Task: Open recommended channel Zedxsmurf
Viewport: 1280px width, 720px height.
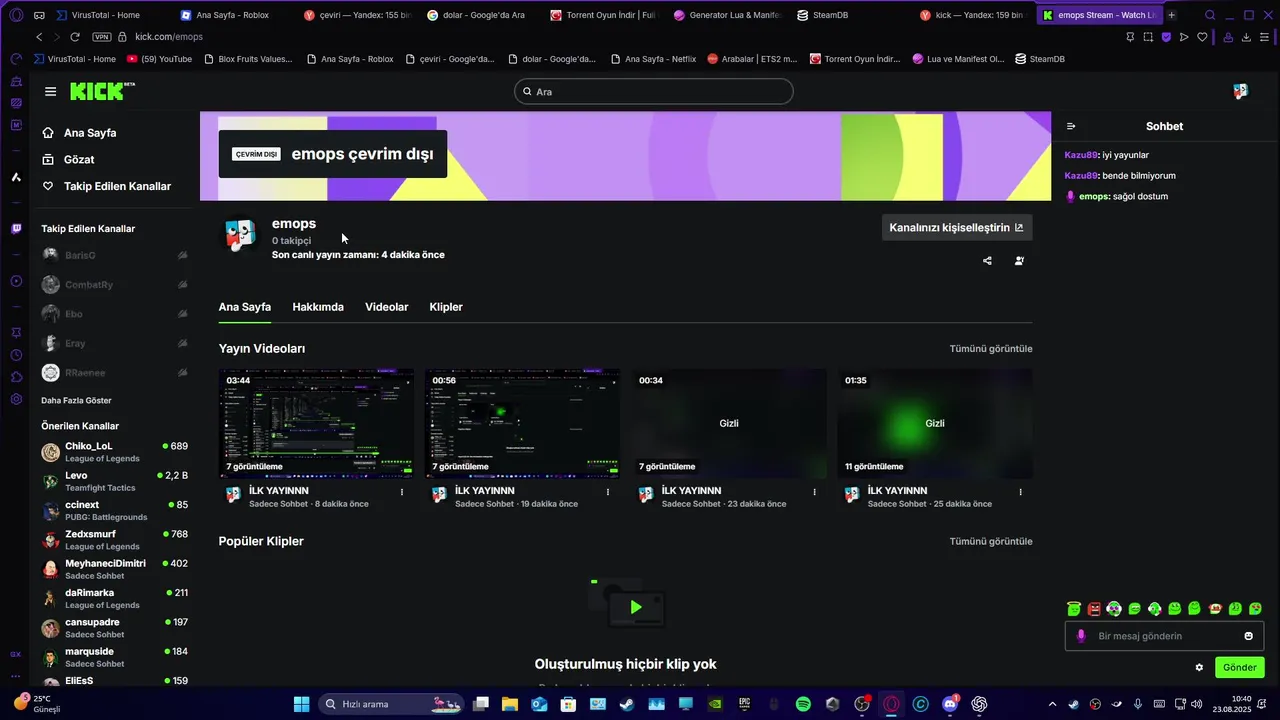Action: pyautogui.click(x=114, y=540)
